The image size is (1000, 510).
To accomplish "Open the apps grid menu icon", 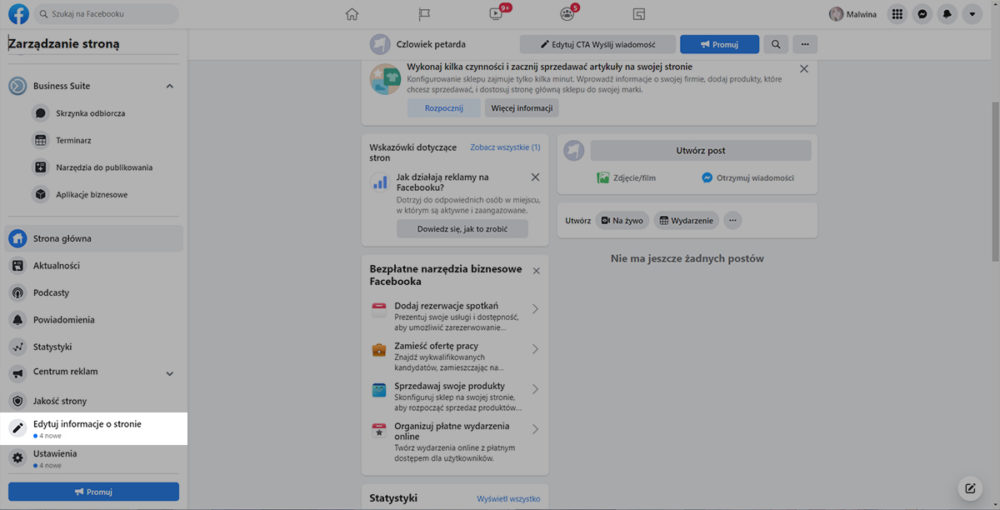I will [x=897, y=14].
